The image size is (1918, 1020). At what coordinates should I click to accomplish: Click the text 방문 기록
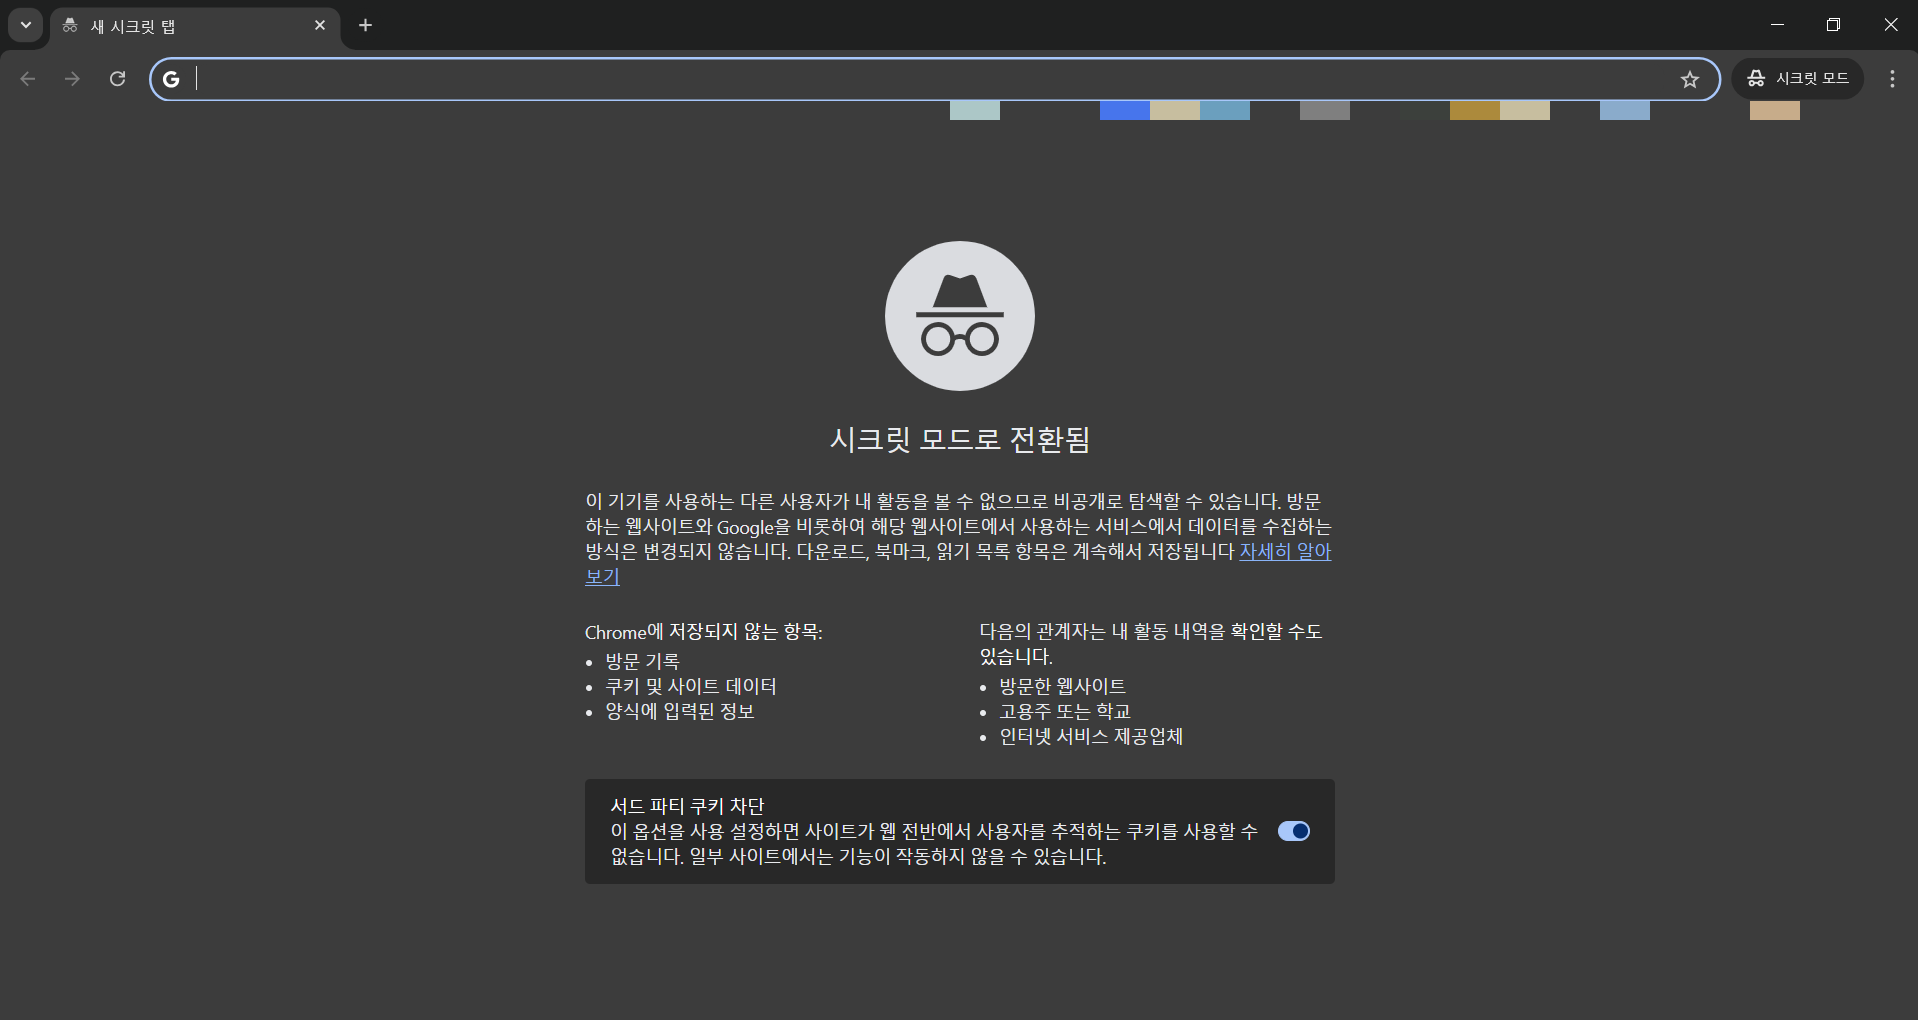pos(642,661)
